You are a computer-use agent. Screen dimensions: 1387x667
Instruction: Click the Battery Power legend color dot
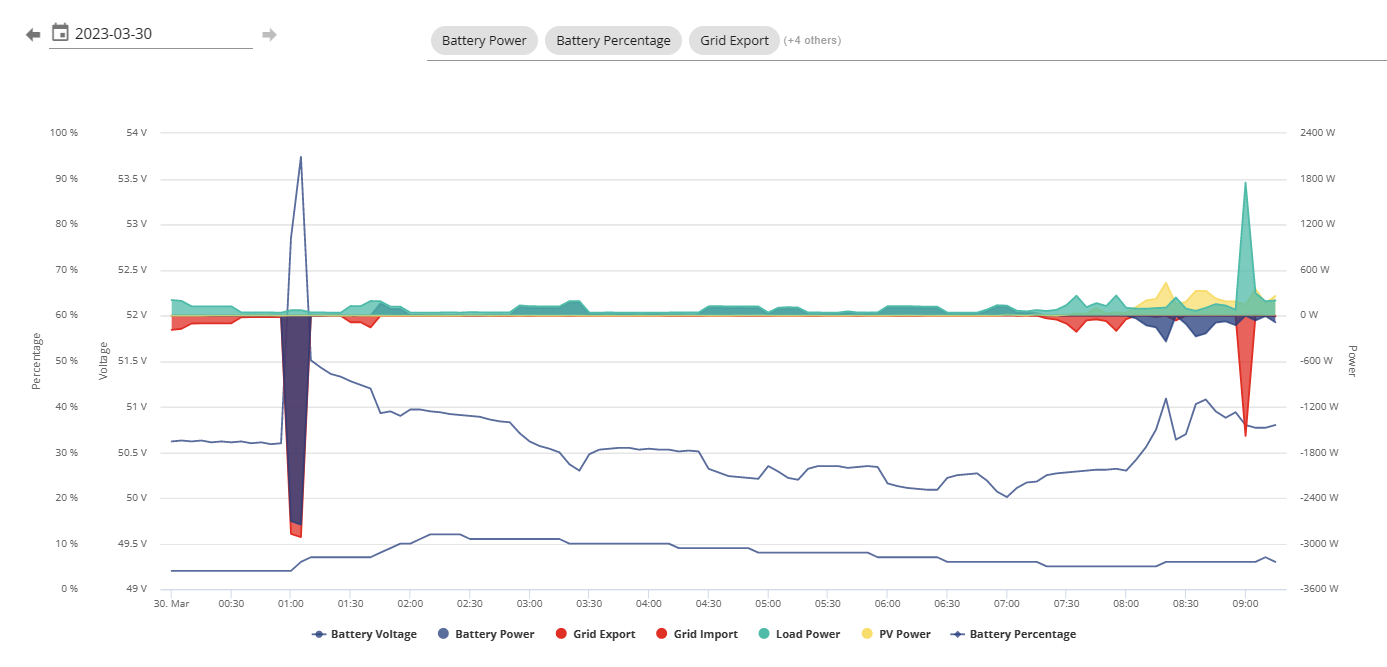pyautogui.click(x=441, y=634)
